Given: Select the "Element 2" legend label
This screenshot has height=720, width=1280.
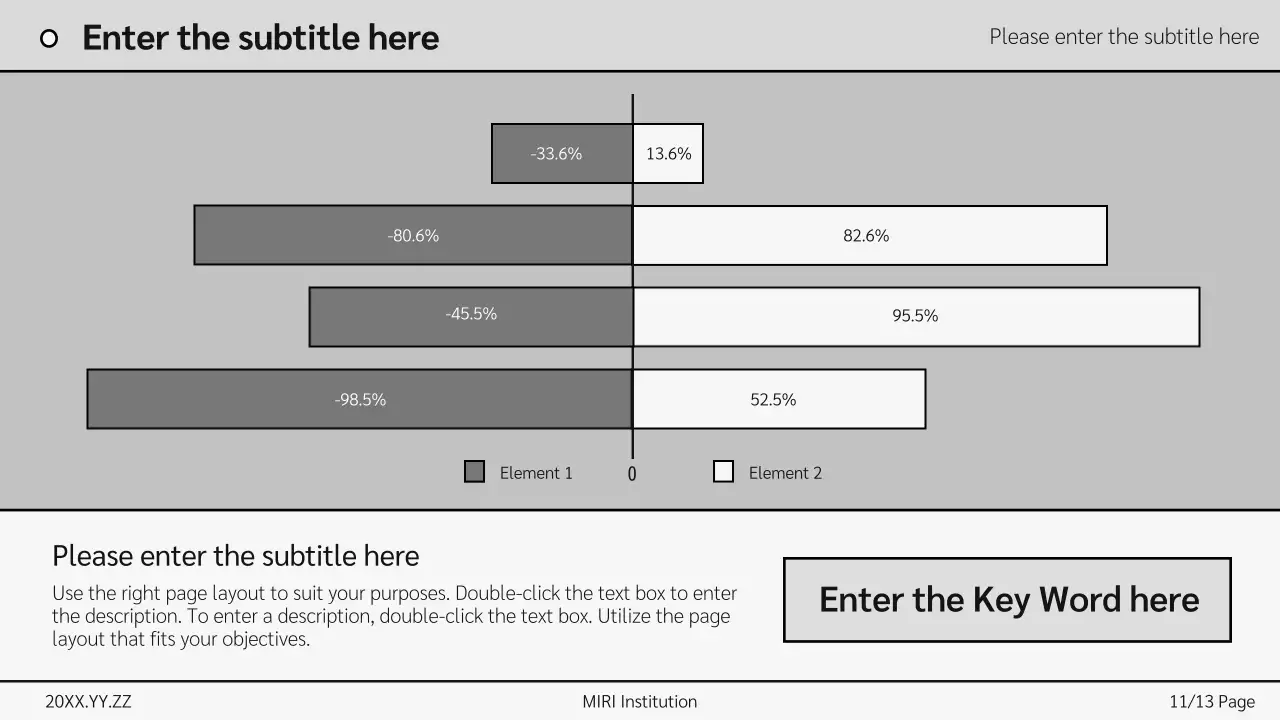Looking at the screenshot, I should 785,473.
